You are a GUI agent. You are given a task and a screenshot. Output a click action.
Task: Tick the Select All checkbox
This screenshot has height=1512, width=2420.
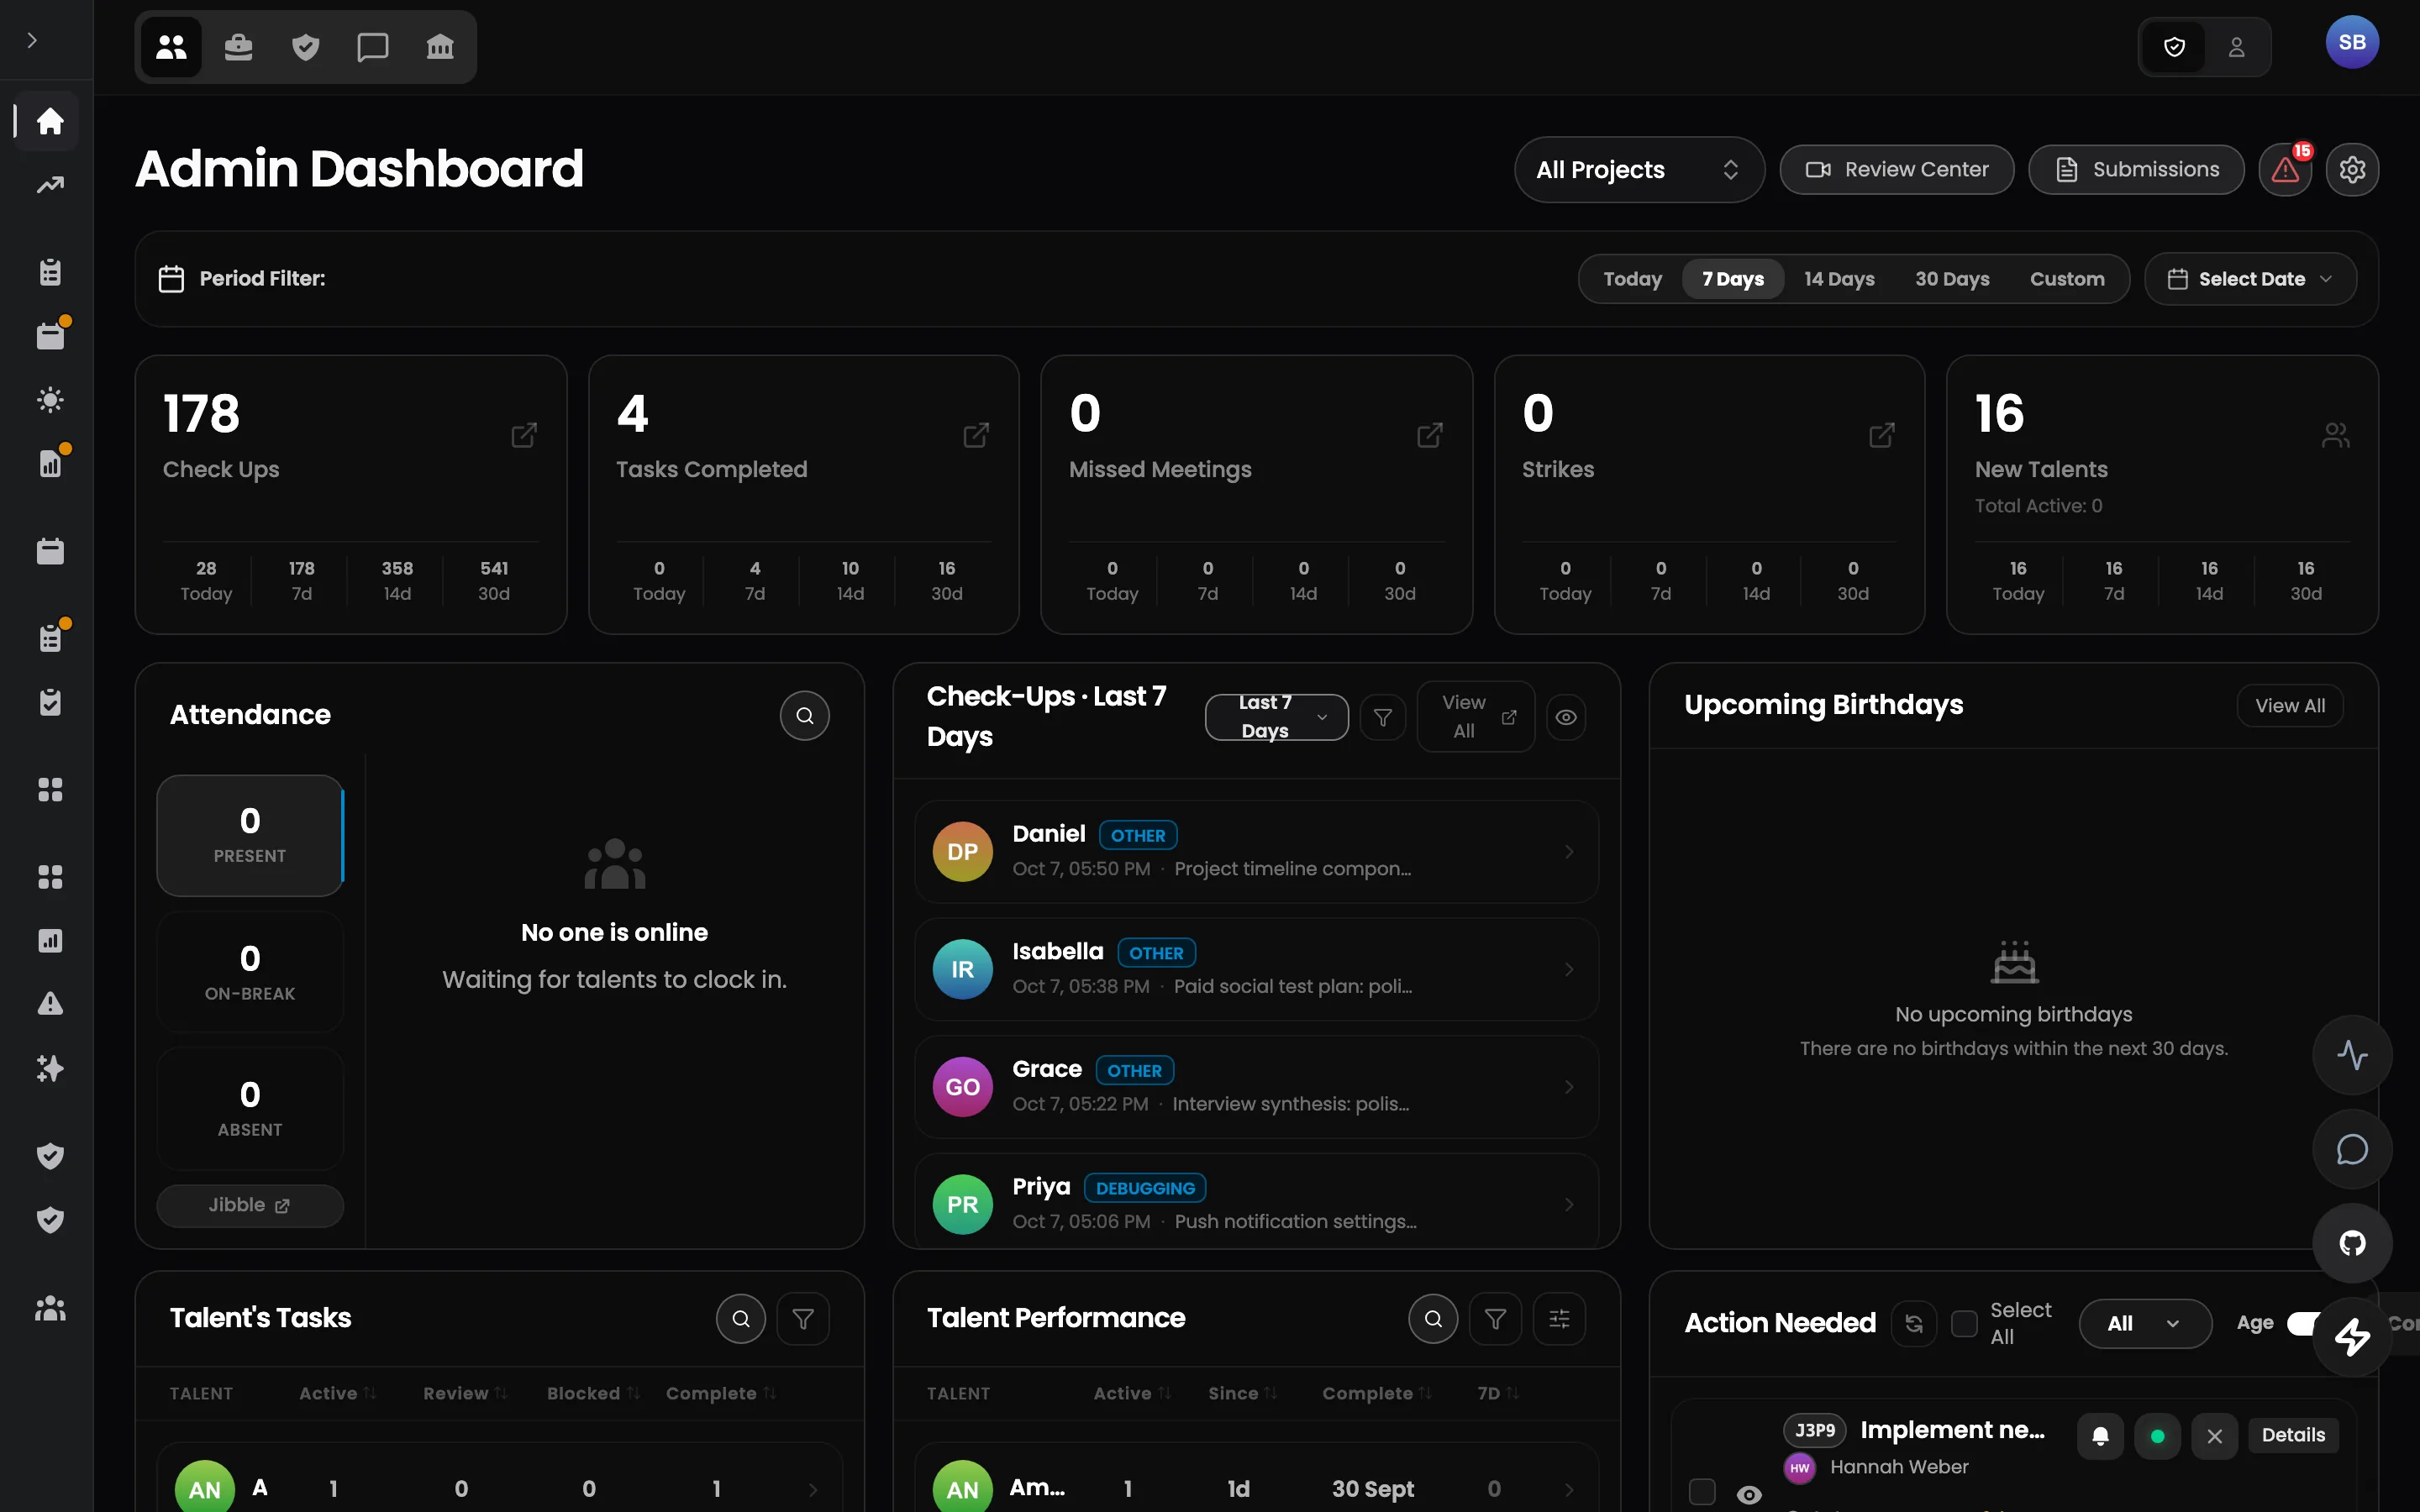[x=1964, y=1324]
